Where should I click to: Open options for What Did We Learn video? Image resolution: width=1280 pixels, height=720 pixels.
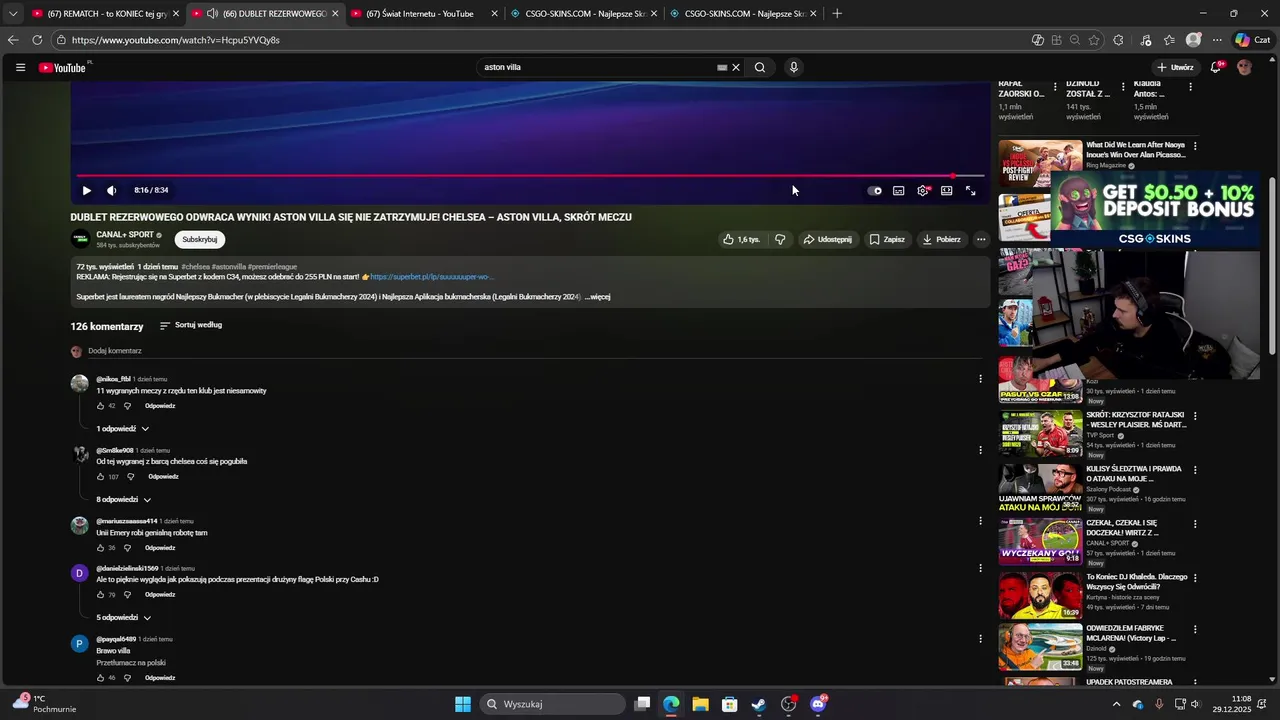click(x=1195, y=146)
